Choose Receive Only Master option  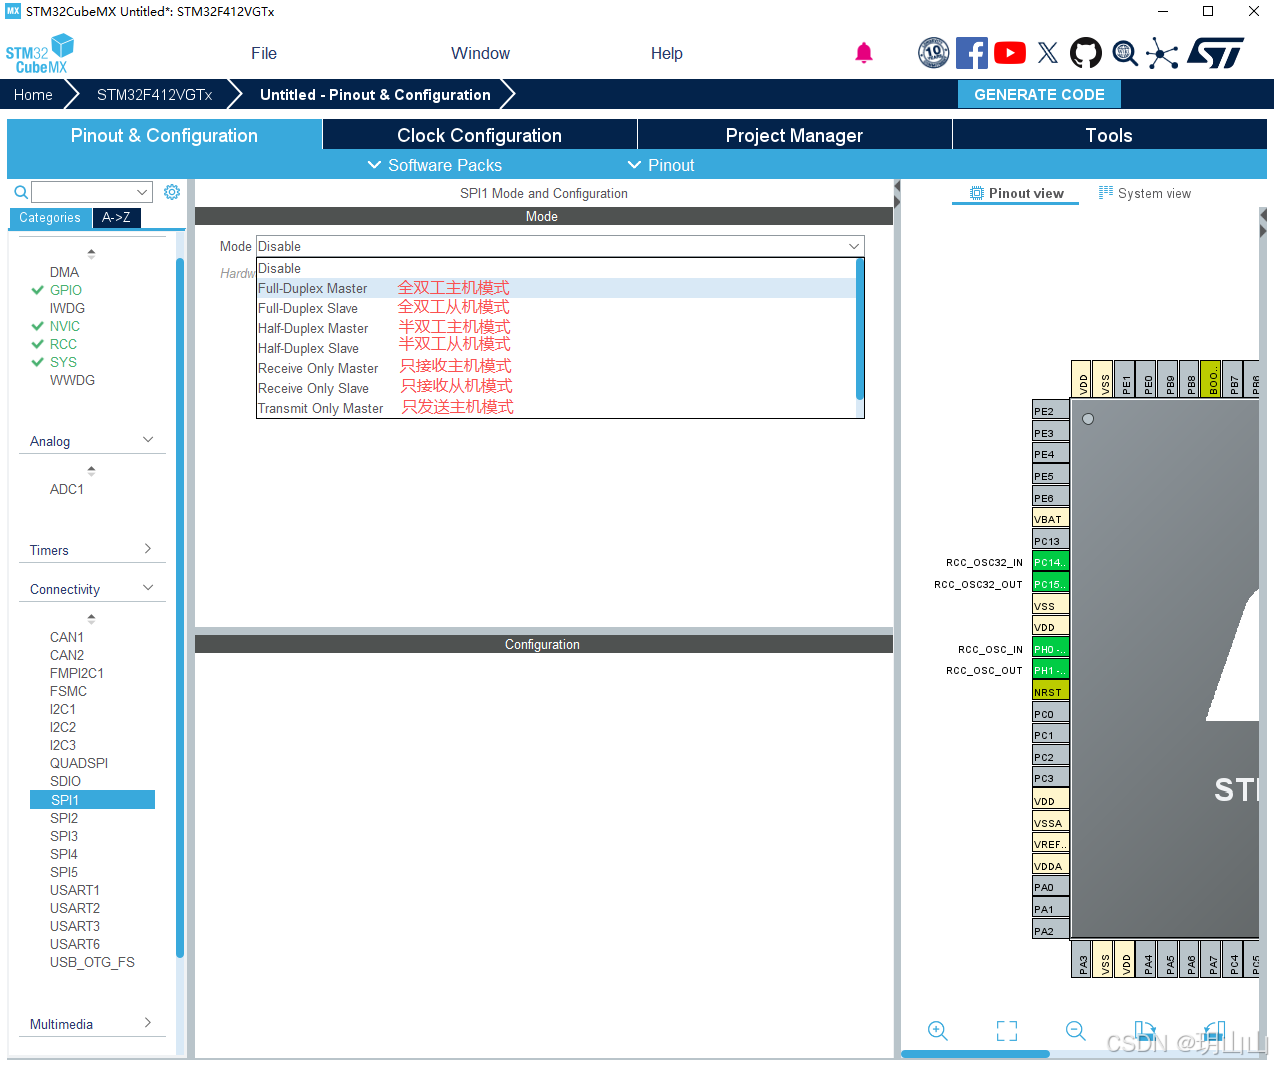click(556, 368)
